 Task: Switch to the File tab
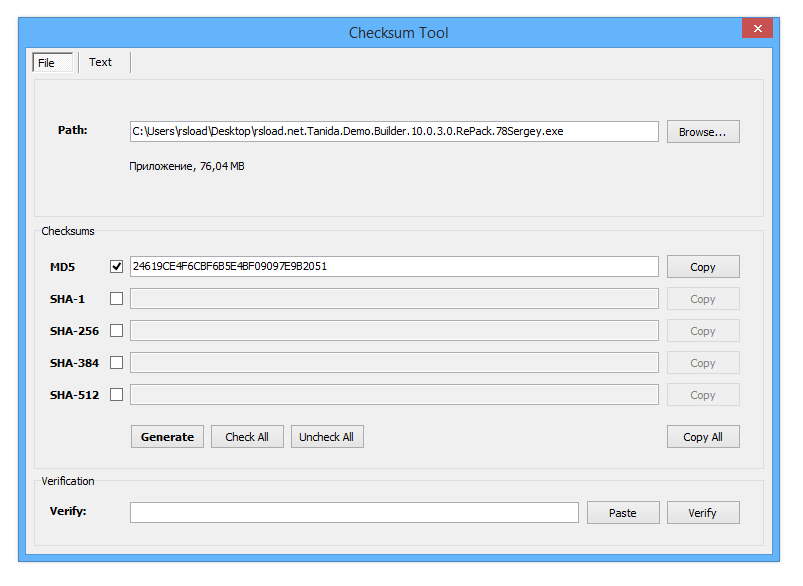[x=53, y=62]
